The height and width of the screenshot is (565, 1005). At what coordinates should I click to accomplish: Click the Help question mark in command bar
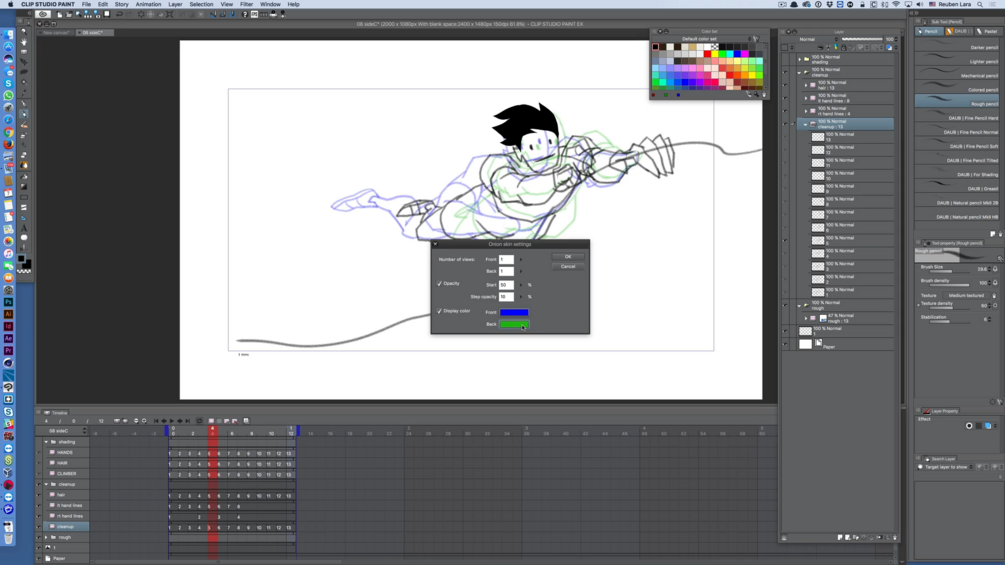tap(245, 14)
